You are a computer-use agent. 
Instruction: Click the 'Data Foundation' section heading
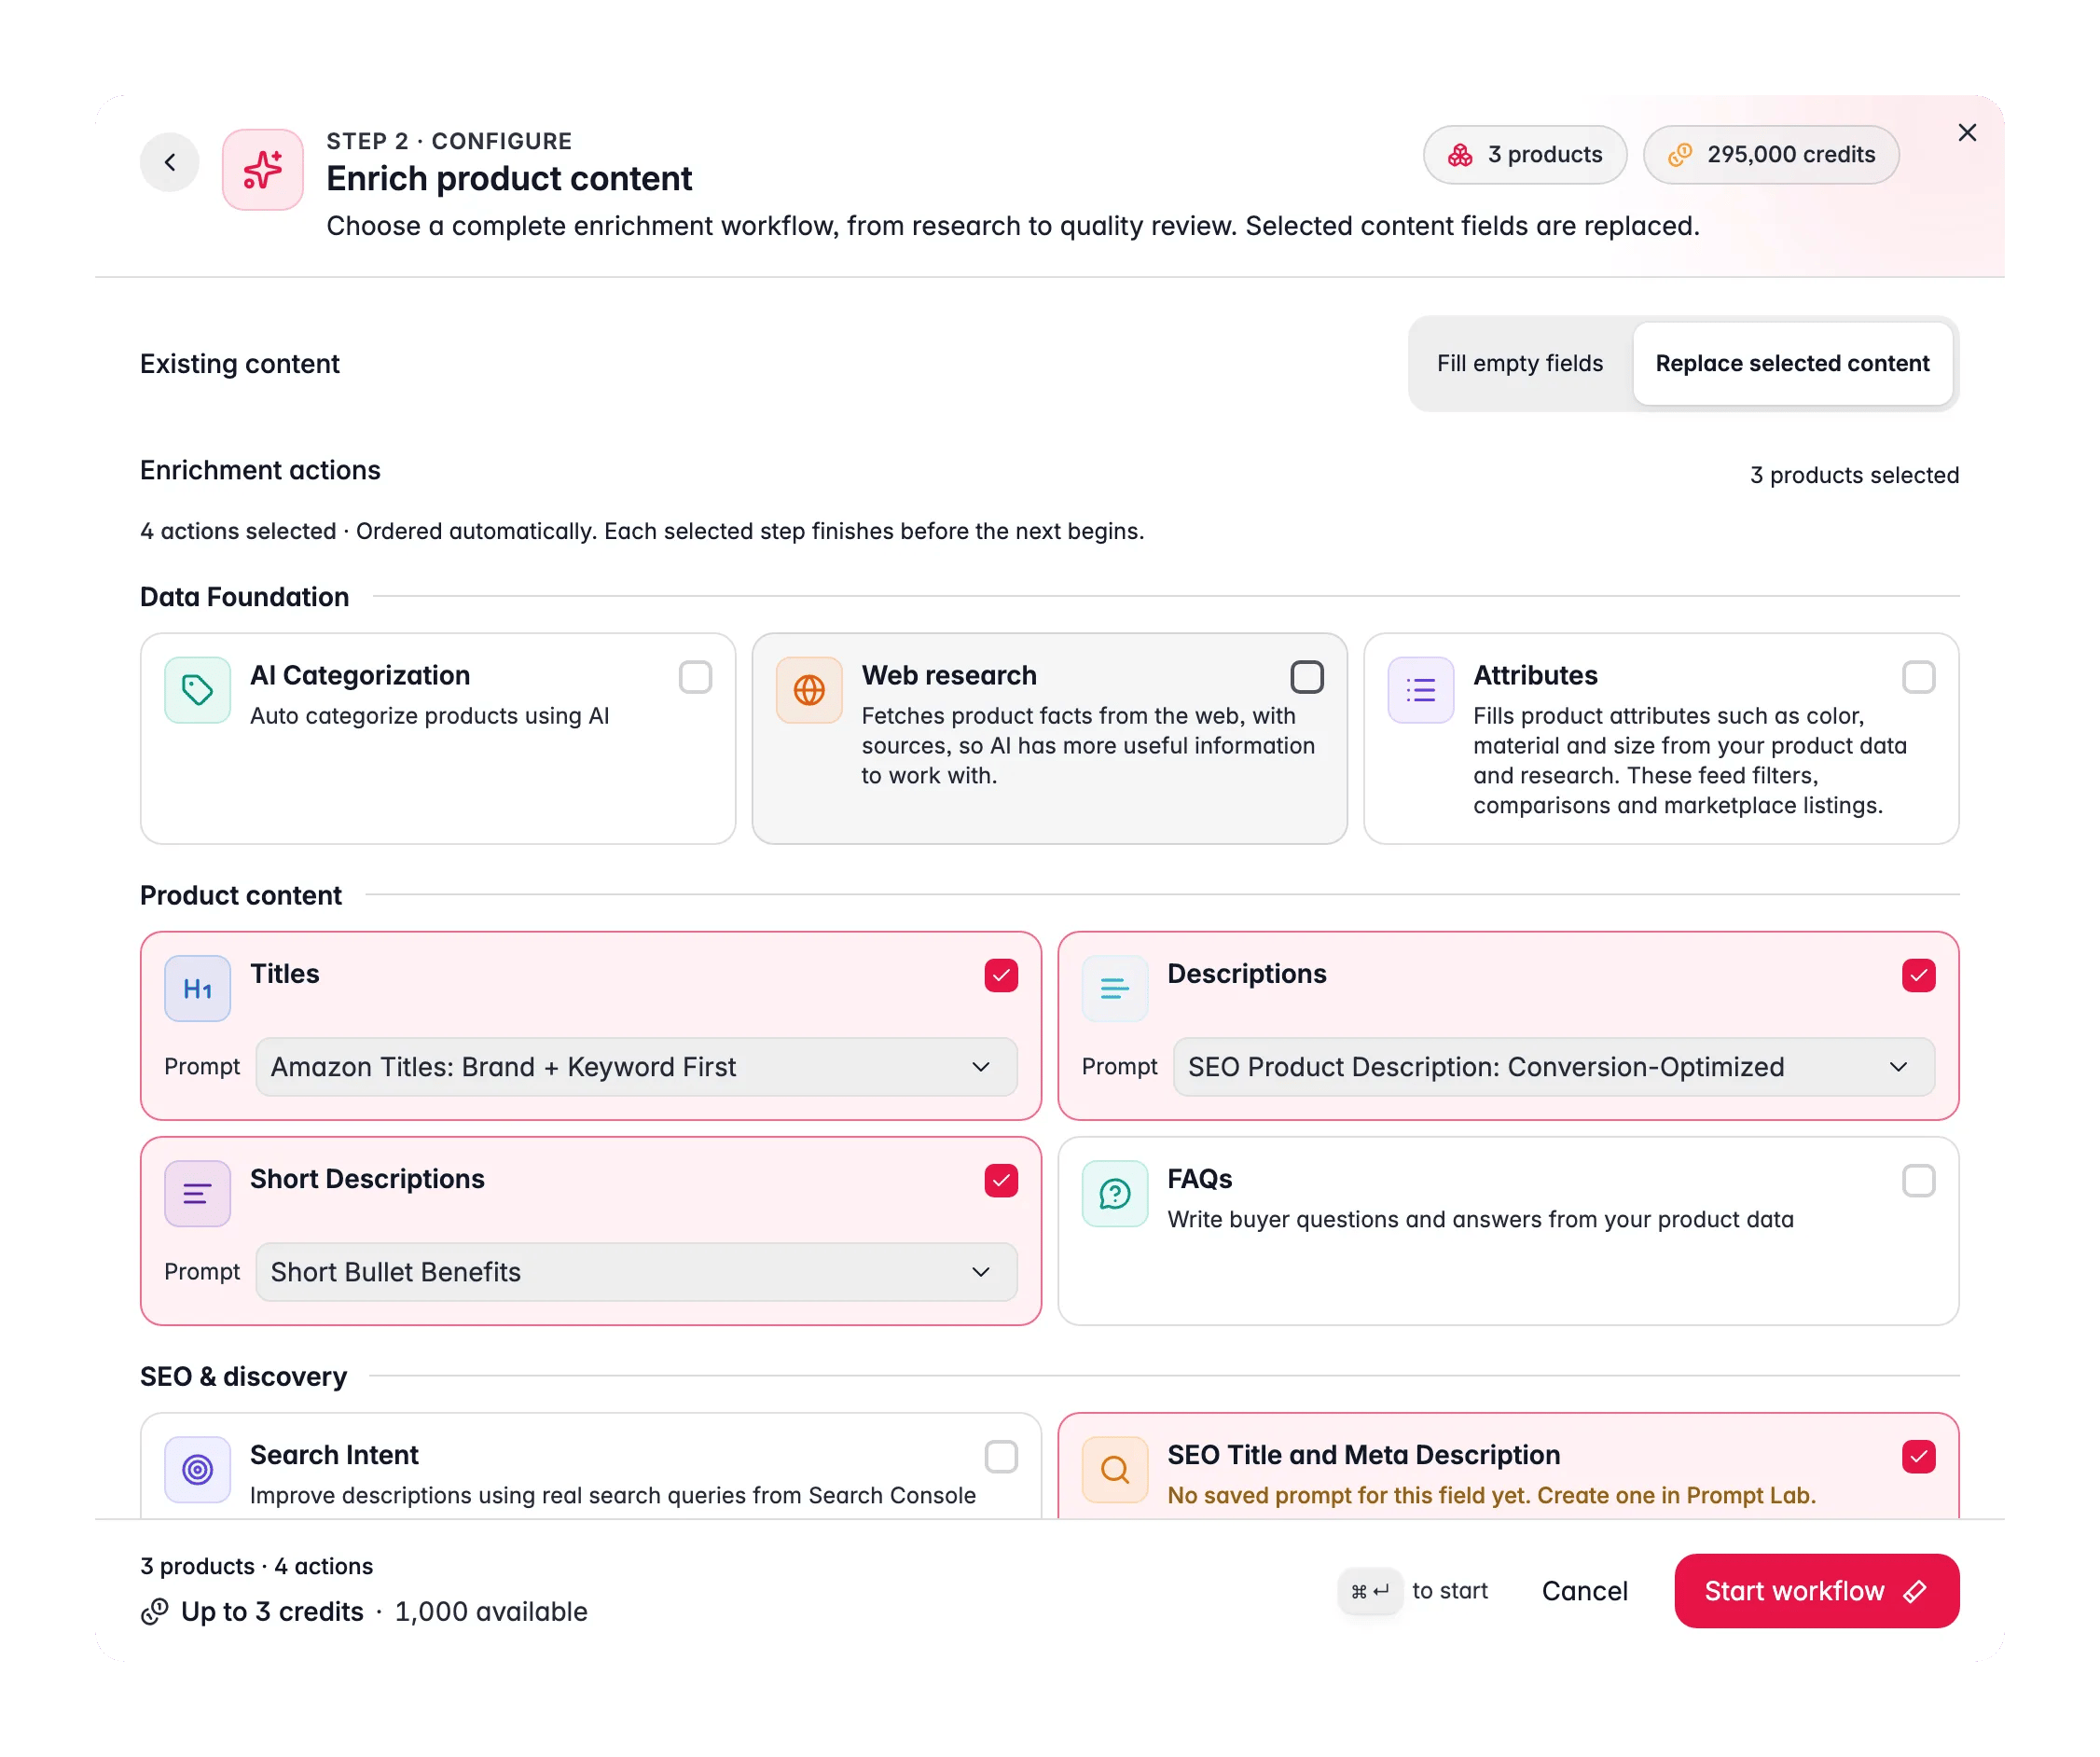pos(245,597)
